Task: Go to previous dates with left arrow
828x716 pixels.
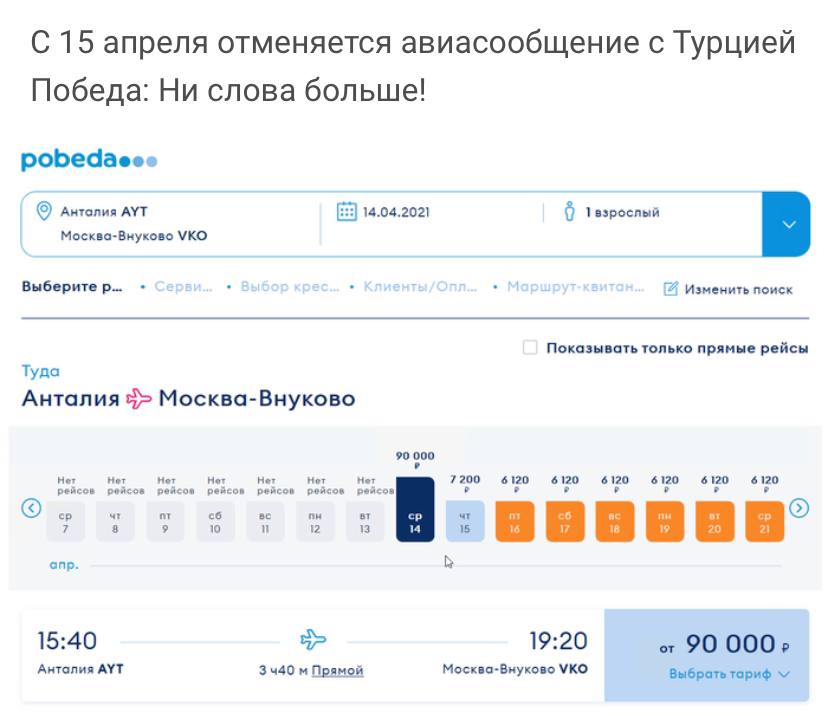Action: pyautogui.click(x=31, y=508)
